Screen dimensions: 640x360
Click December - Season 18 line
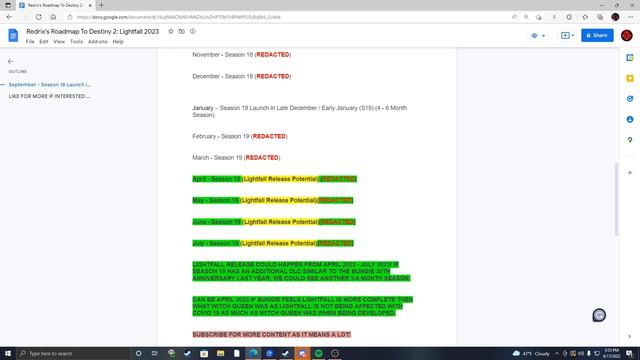coord(242,76)
